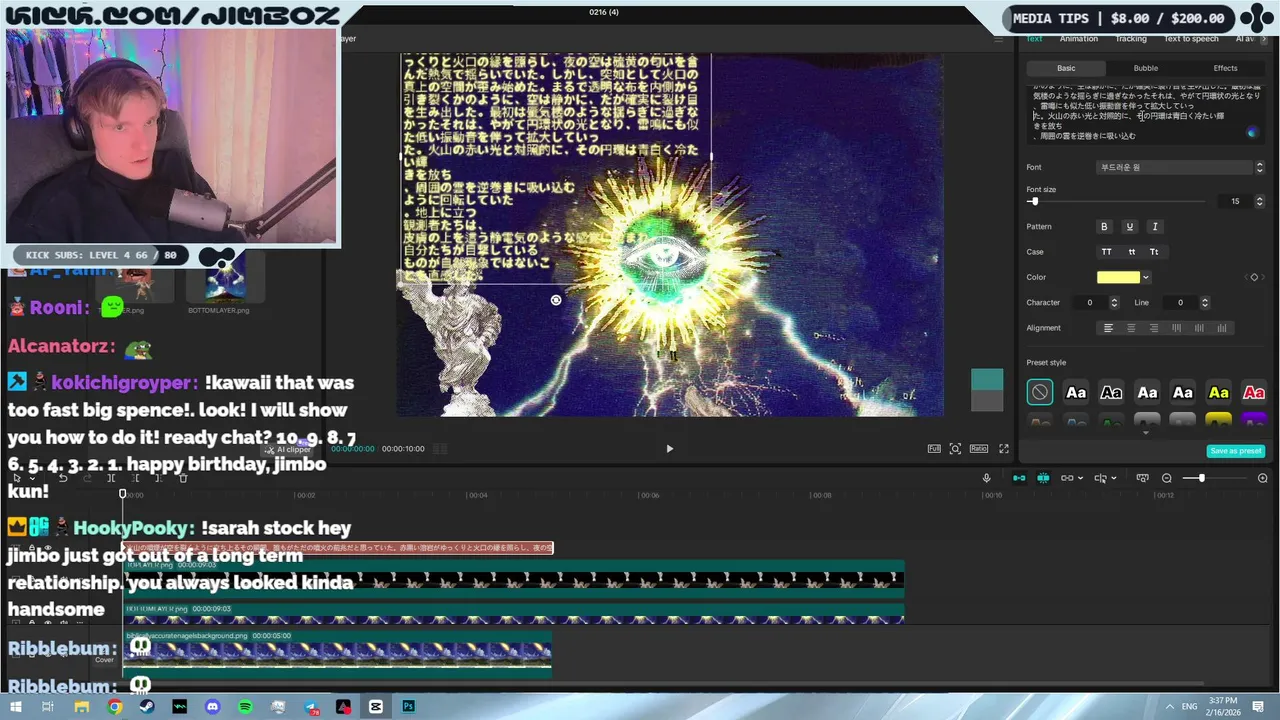The height and width of the screenshot is (720, 1280).
Task: Click the timeline zoom-out magnifier icon
Action: 1167,478
